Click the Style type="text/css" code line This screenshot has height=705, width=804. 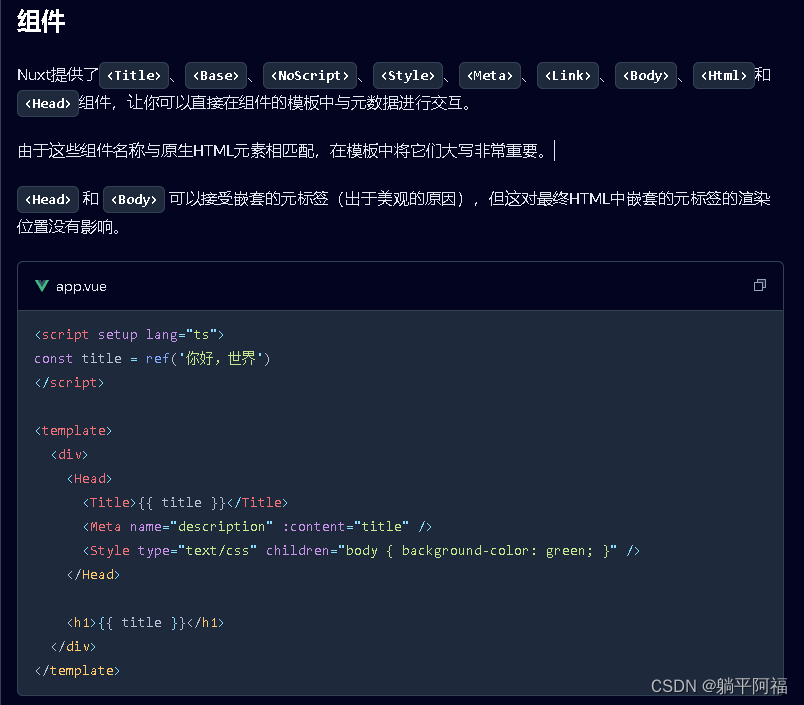361,551
